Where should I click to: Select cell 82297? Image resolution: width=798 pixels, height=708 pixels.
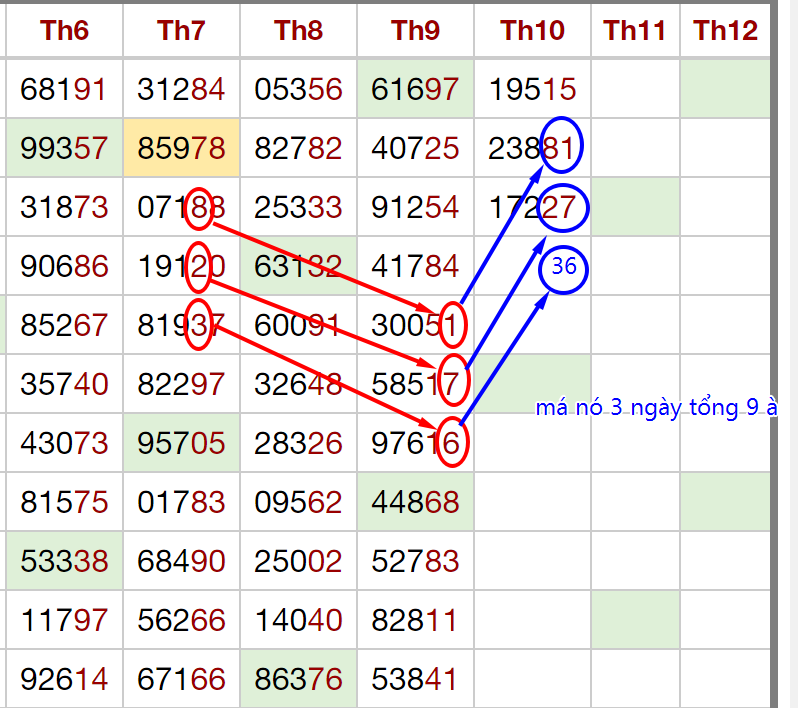click(181, 384)
